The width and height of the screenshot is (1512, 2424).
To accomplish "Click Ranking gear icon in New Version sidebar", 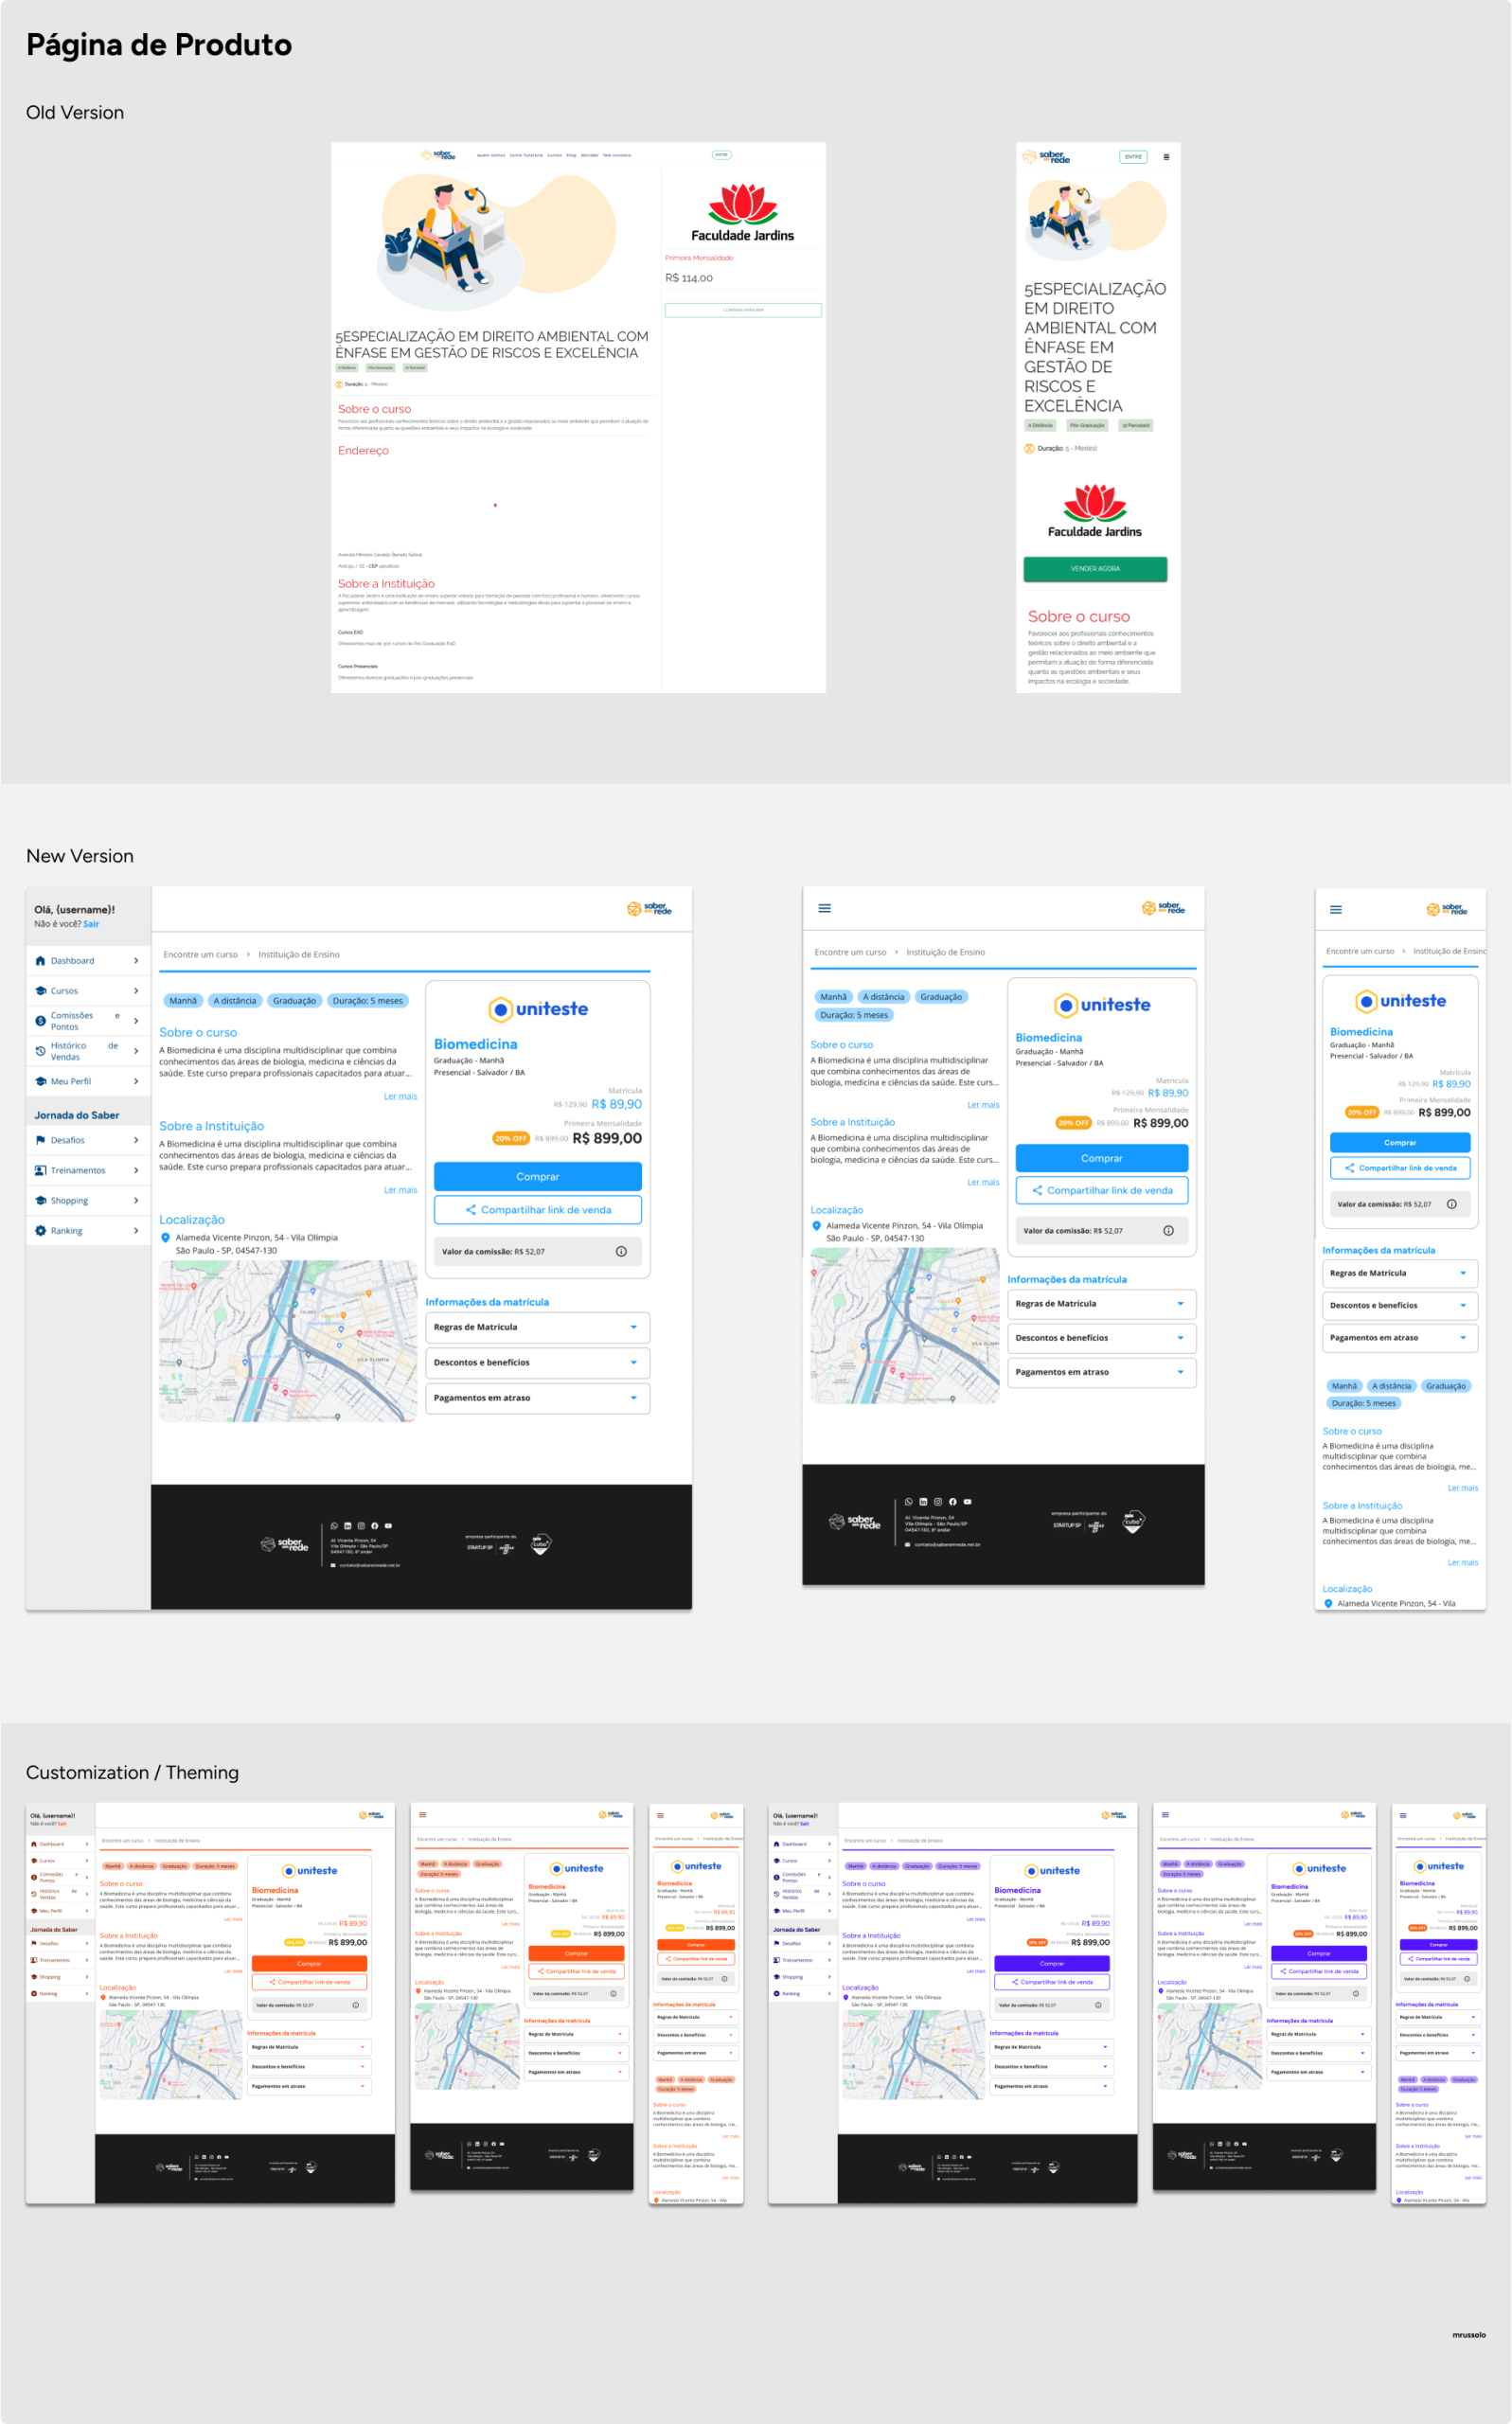I will click(40, 1230).
